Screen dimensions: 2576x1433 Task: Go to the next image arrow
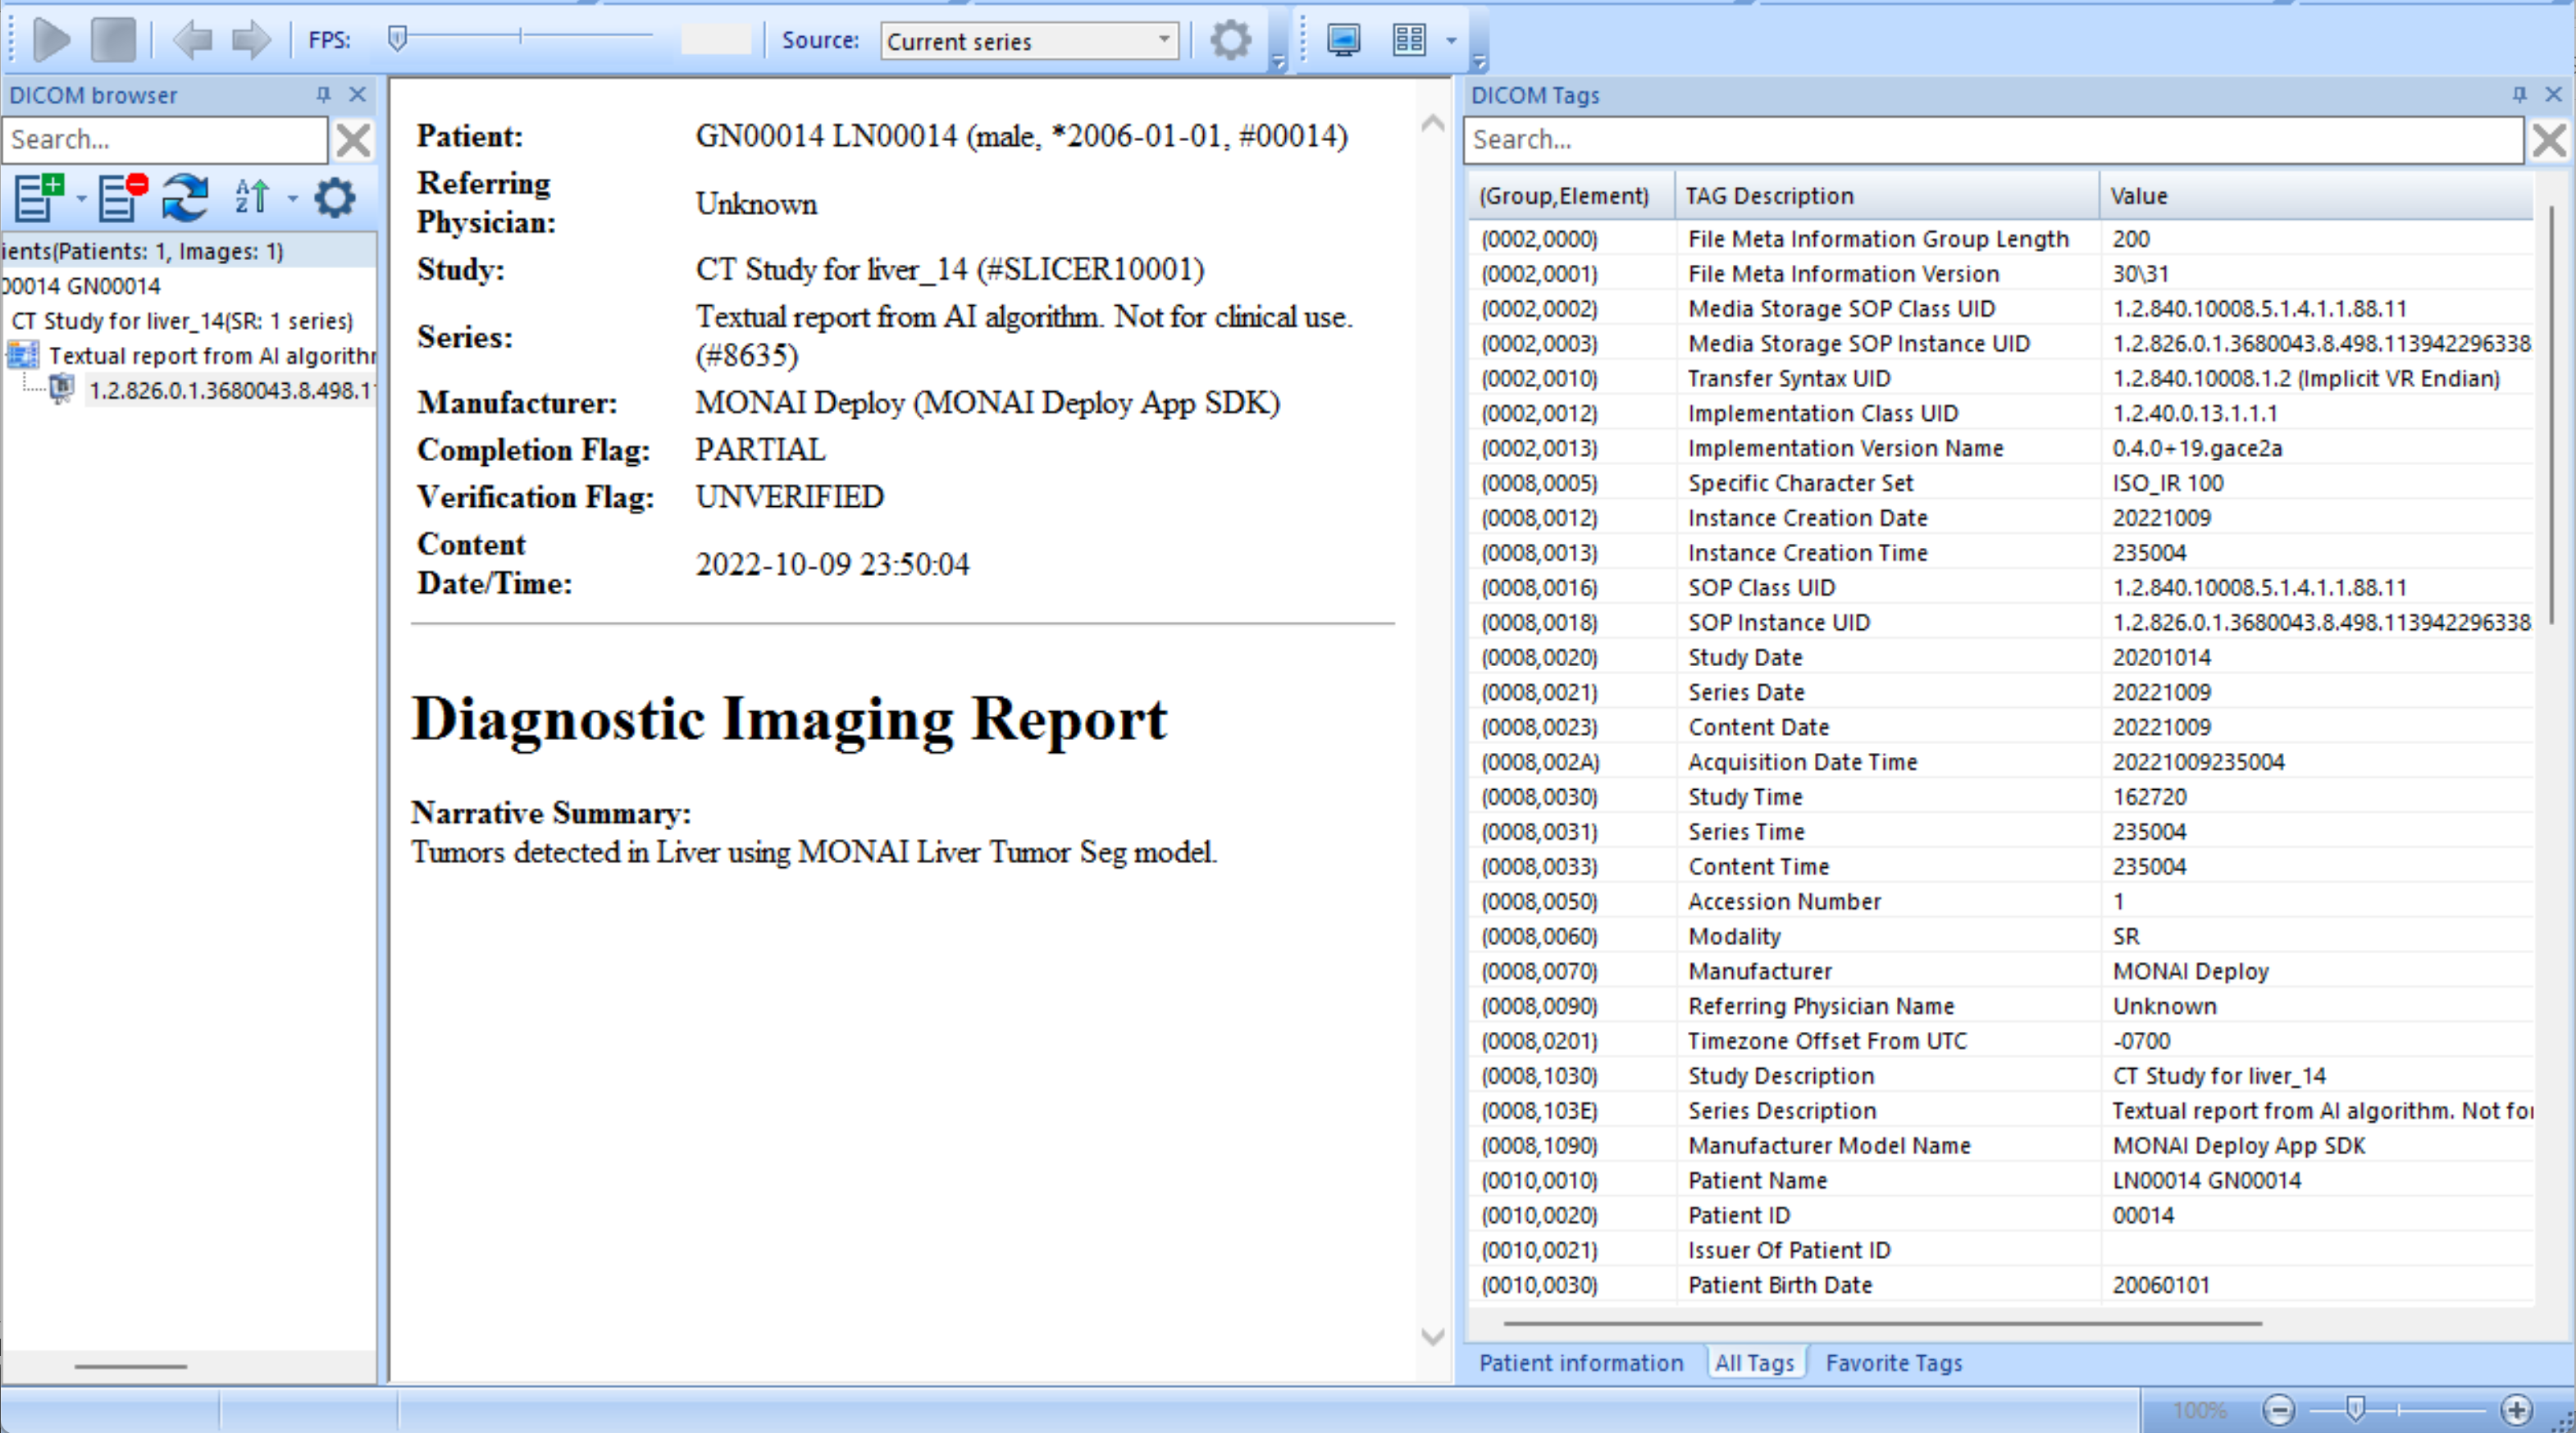point(250,40)
